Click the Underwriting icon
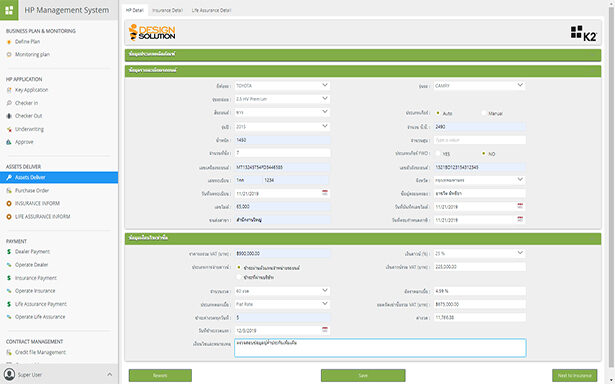The height and width of the screenshot is (384, 615). click(9, 129)
